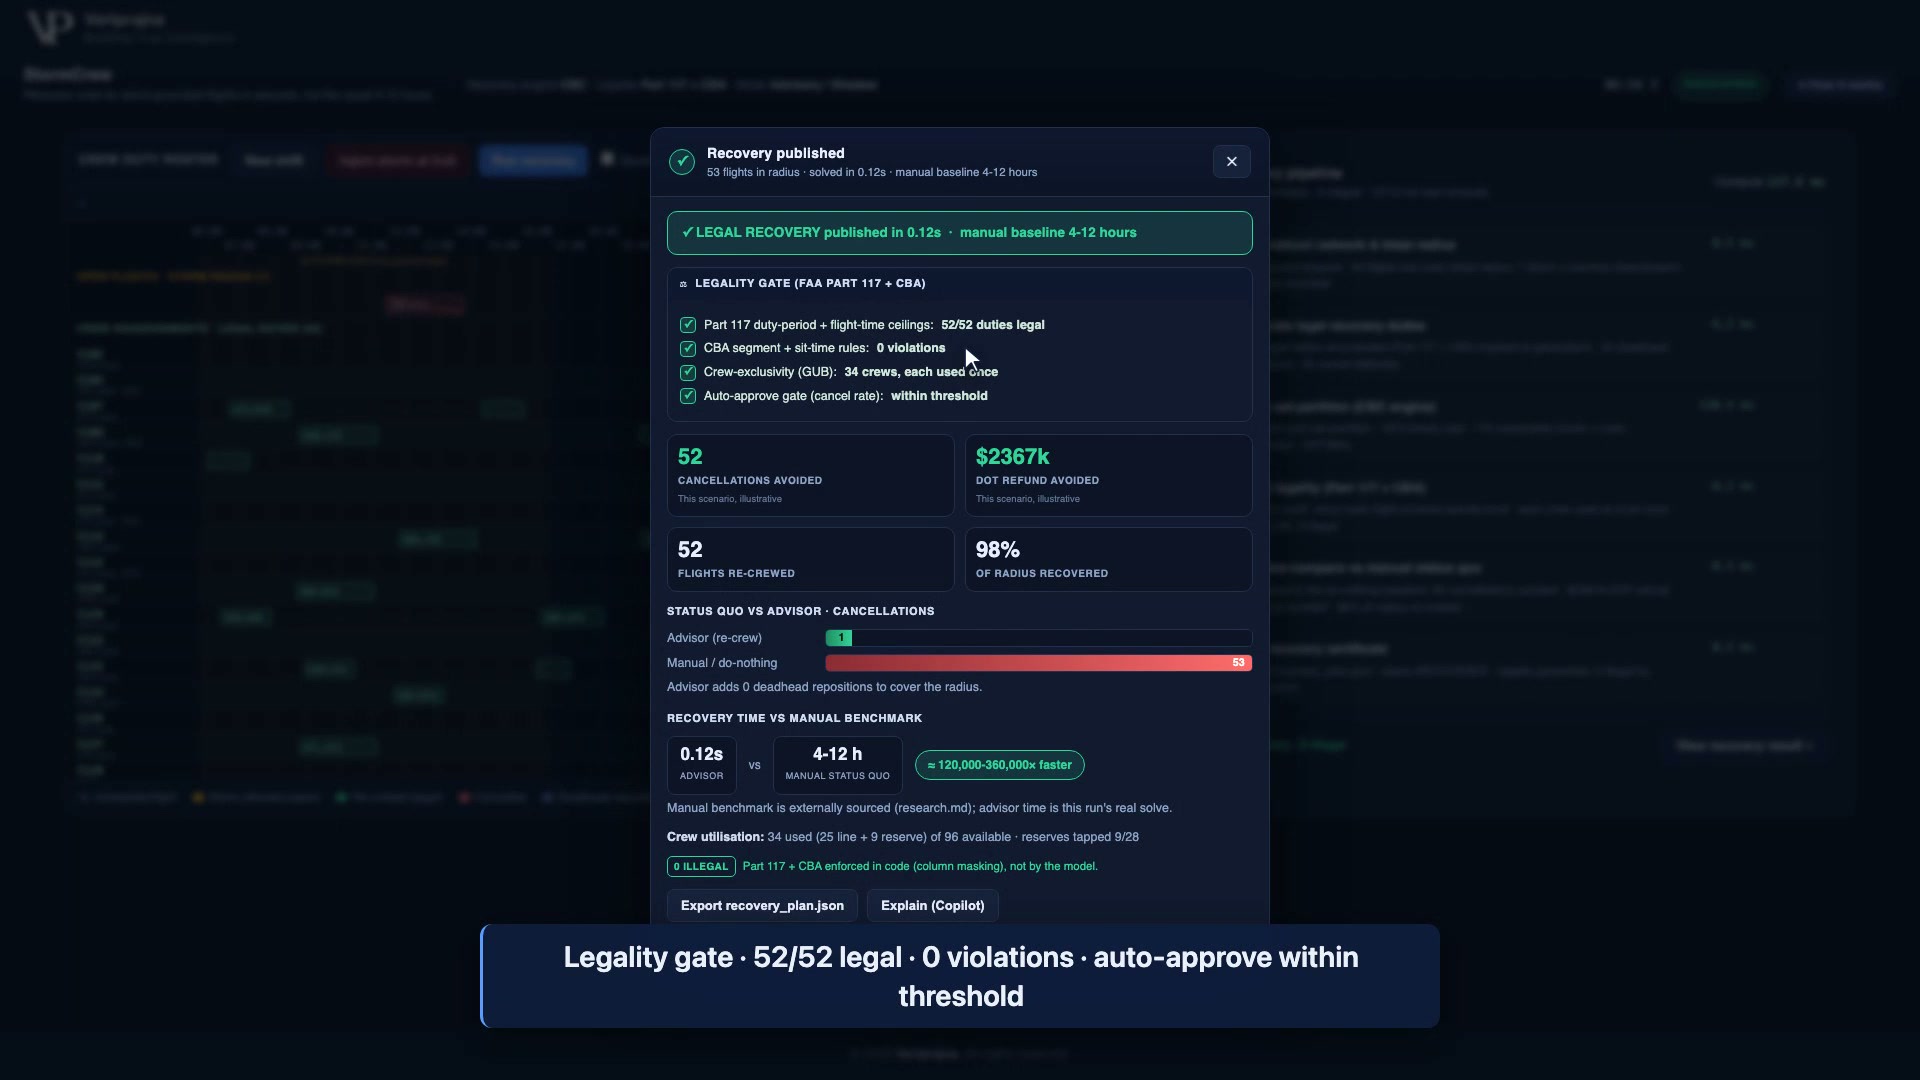Toggle the Part 117 duty-period checkbox

[688, 325]
